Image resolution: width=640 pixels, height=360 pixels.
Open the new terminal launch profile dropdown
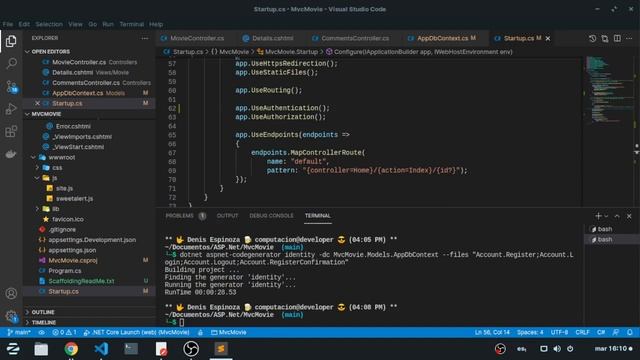(x=606, y=216)
